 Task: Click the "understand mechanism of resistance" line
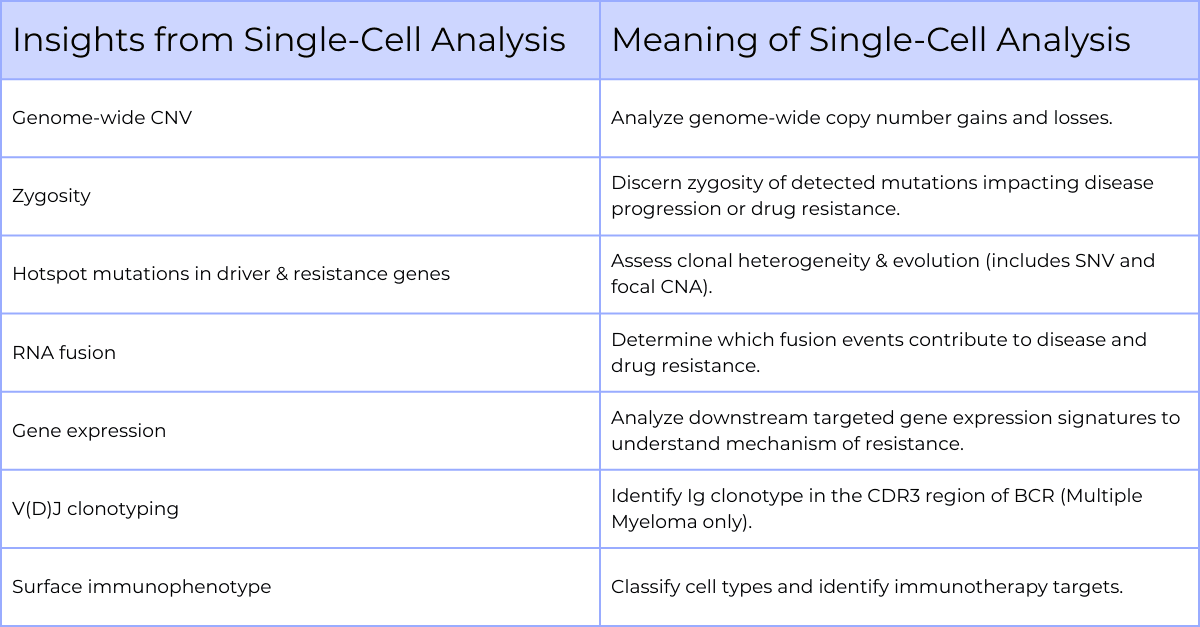coord(787,444)
